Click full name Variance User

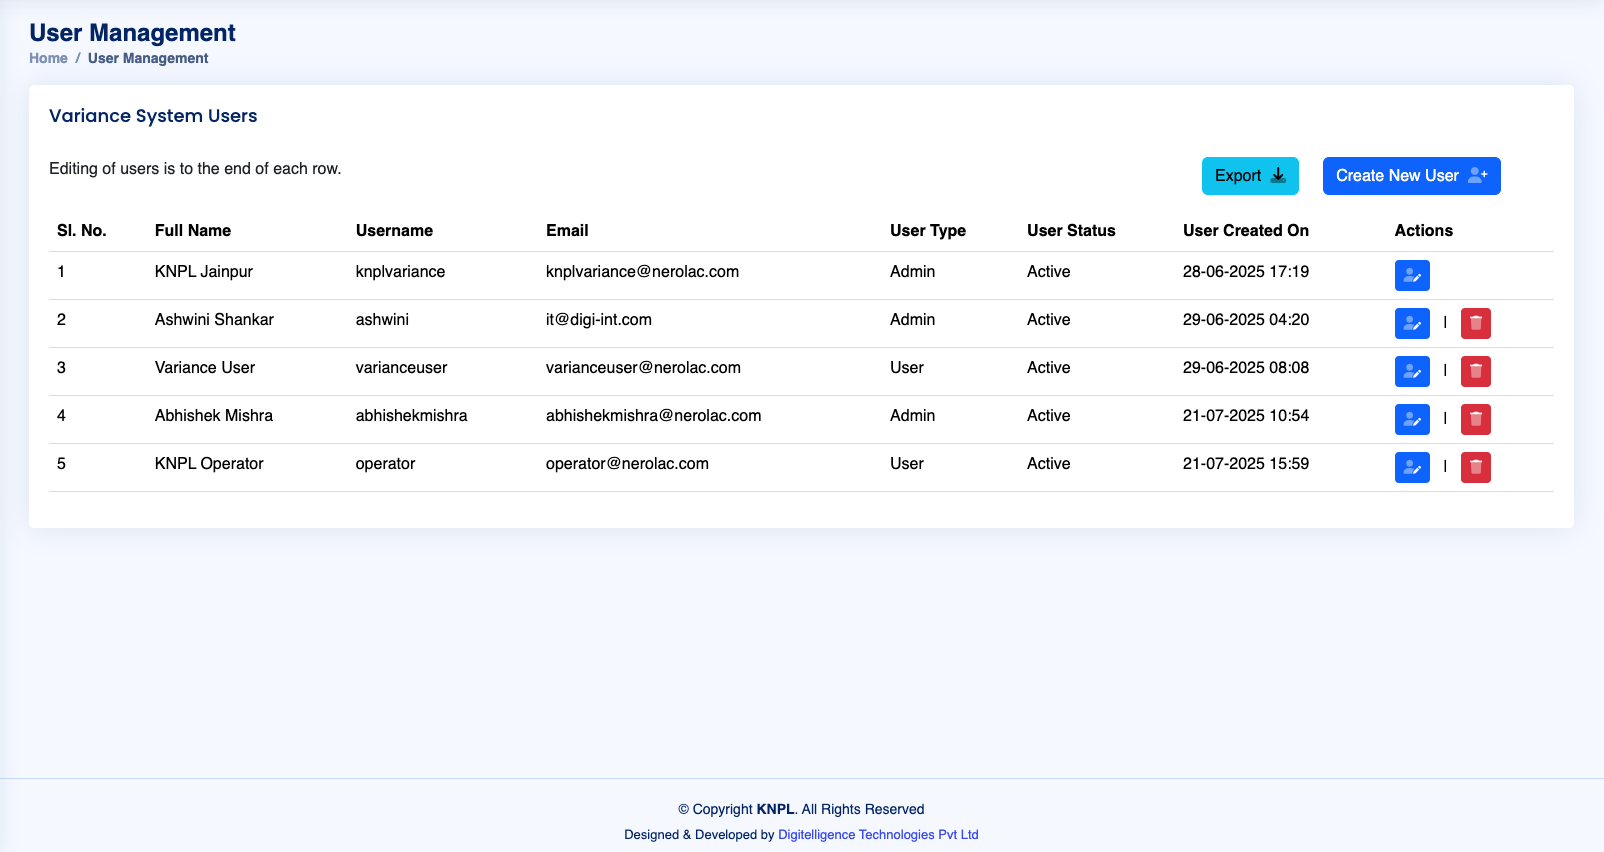205,368
